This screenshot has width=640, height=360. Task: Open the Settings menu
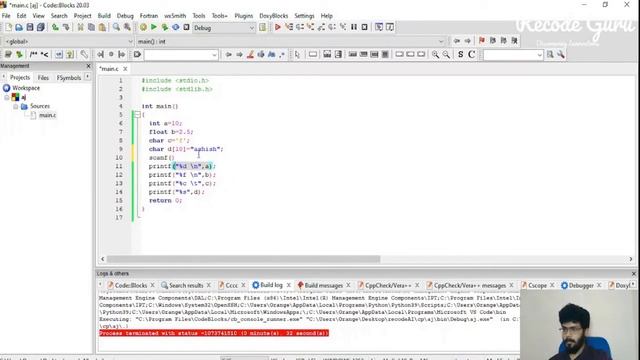[x=304, y=16]
